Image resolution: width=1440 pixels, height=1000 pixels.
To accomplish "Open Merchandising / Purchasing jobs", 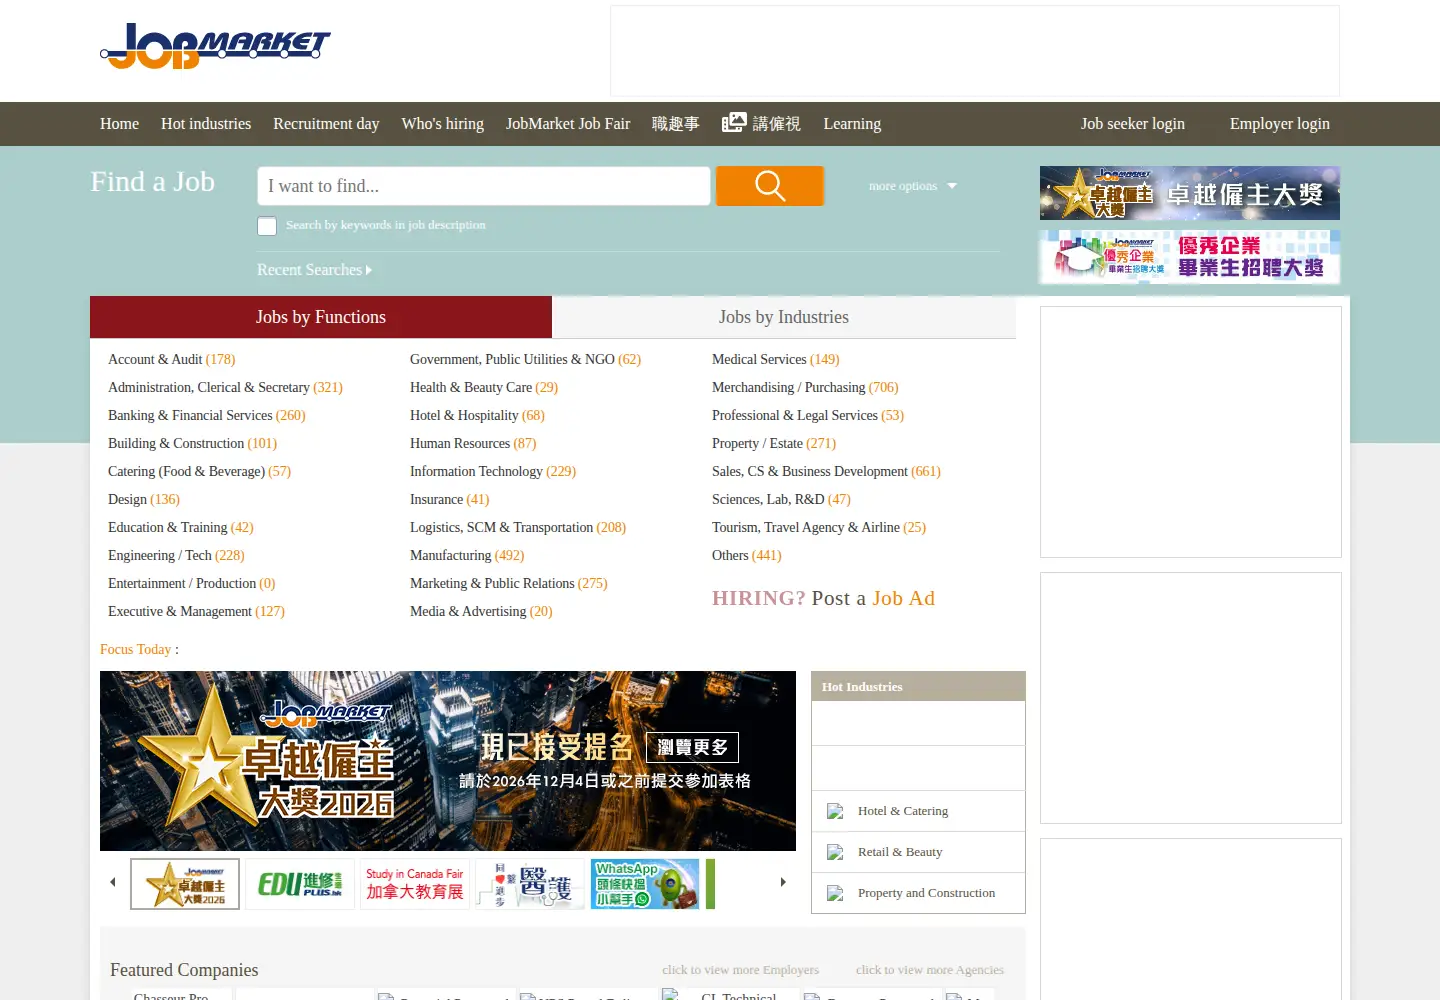I will click(805, 387).
